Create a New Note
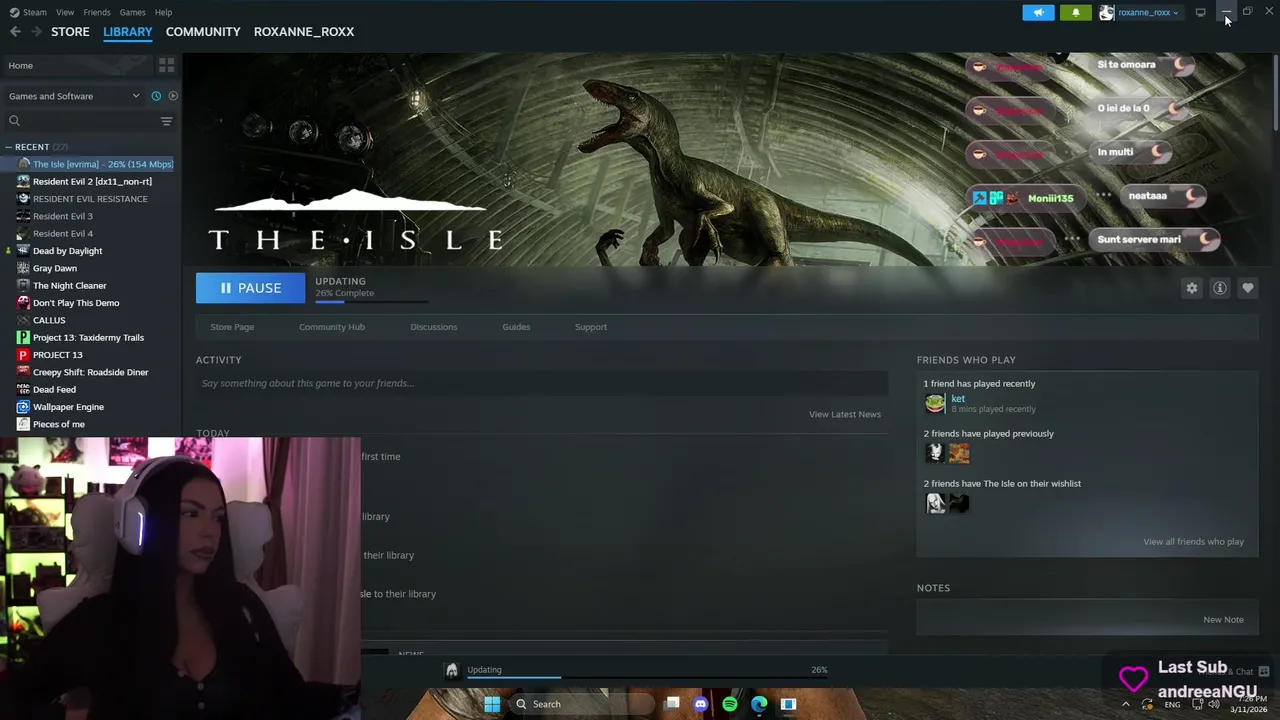 pyautogui.click(x=1223, y=620)
